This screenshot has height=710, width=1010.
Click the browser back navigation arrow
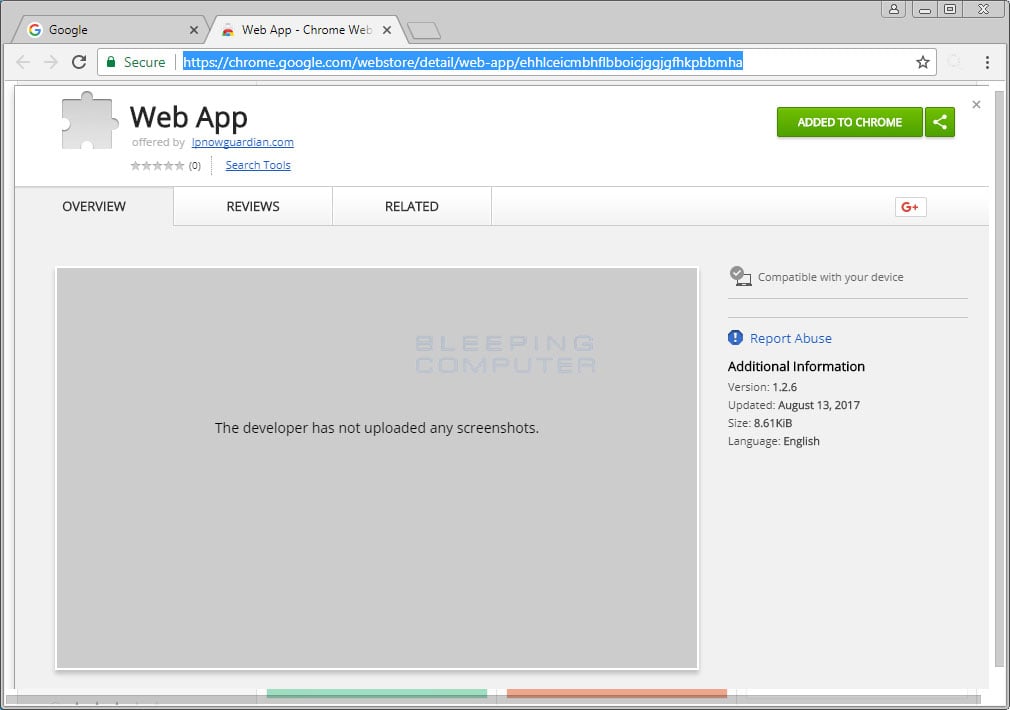(x=23, y=62)
